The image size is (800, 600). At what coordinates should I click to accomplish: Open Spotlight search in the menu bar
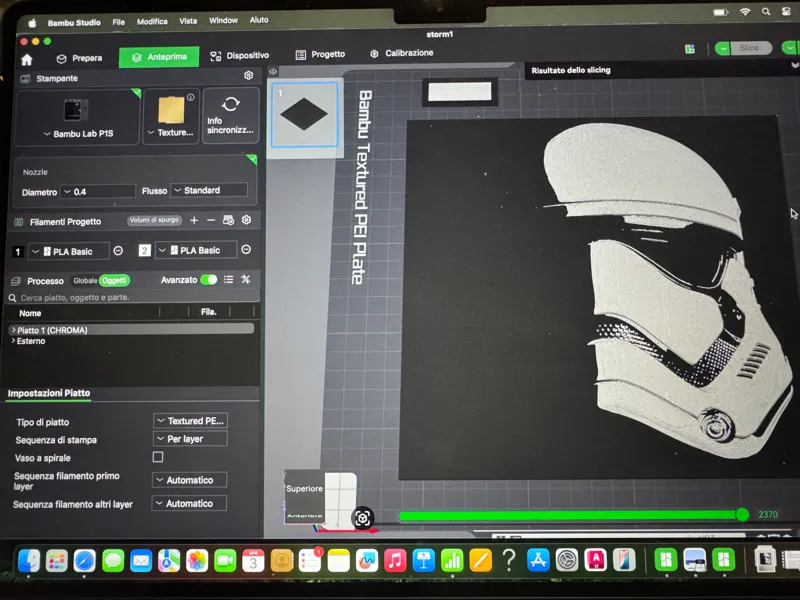766,11
